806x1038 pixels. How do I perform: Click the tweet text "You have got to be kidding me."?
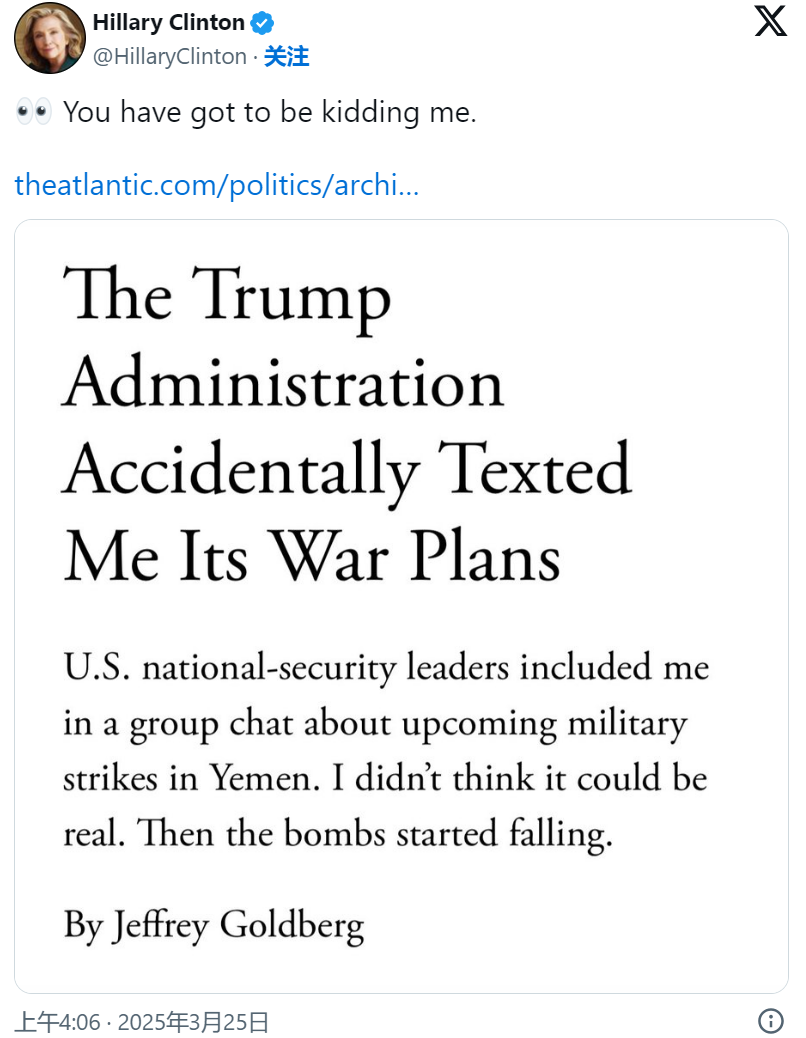[269, 113]
